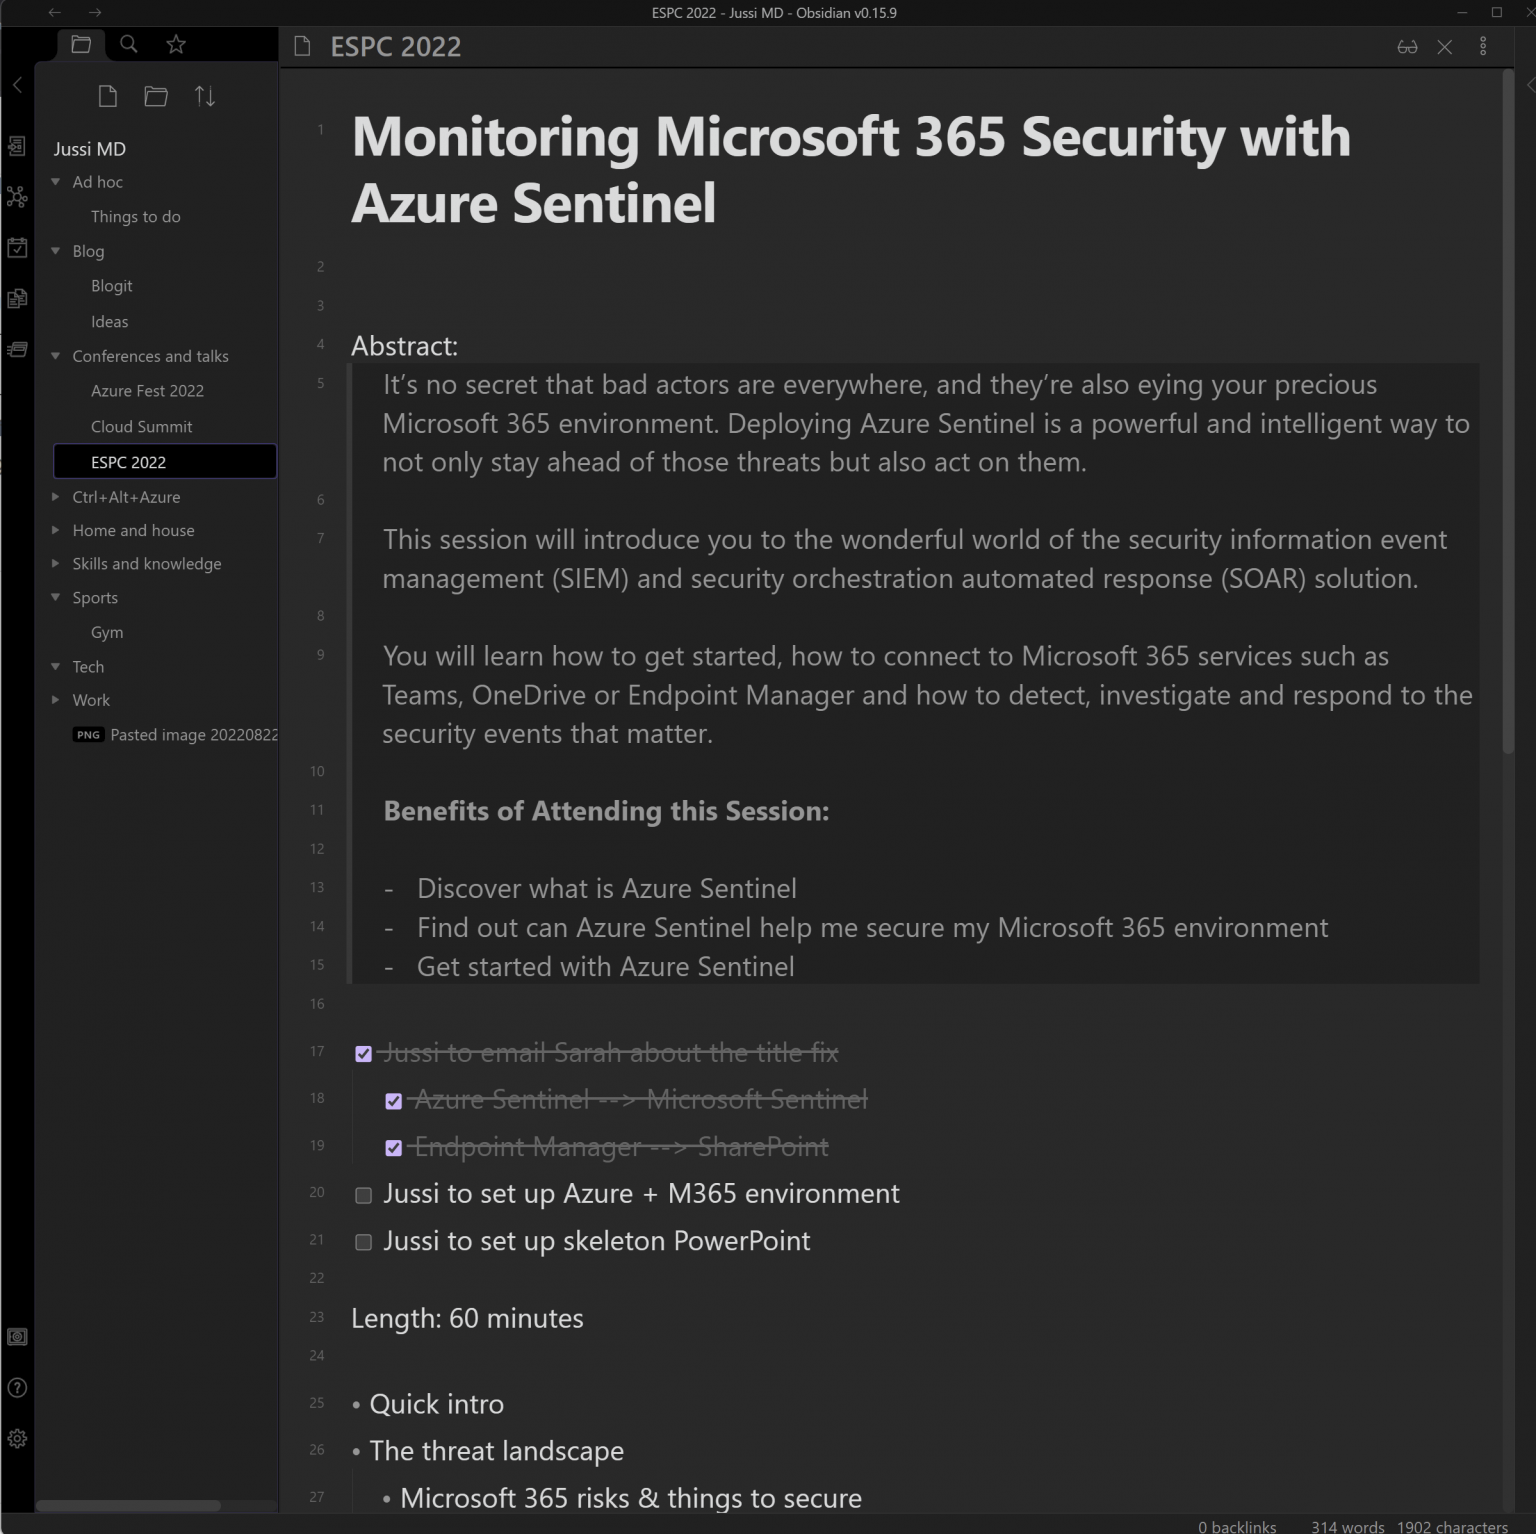
Task: Open the file explorer tab
Action: click(81, 44)
